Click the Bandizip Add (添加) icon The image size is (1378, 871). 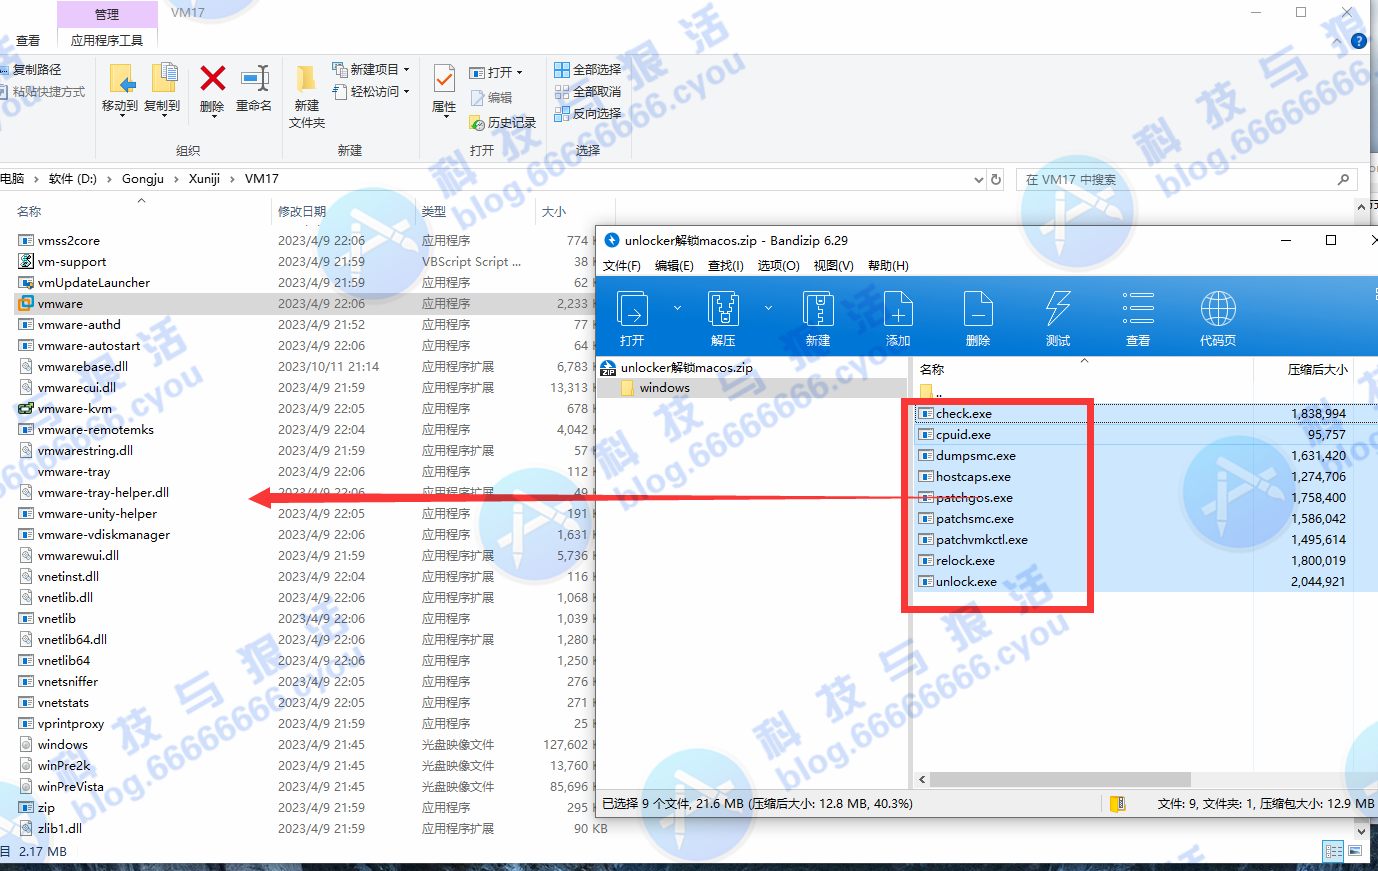click(898, 309)
